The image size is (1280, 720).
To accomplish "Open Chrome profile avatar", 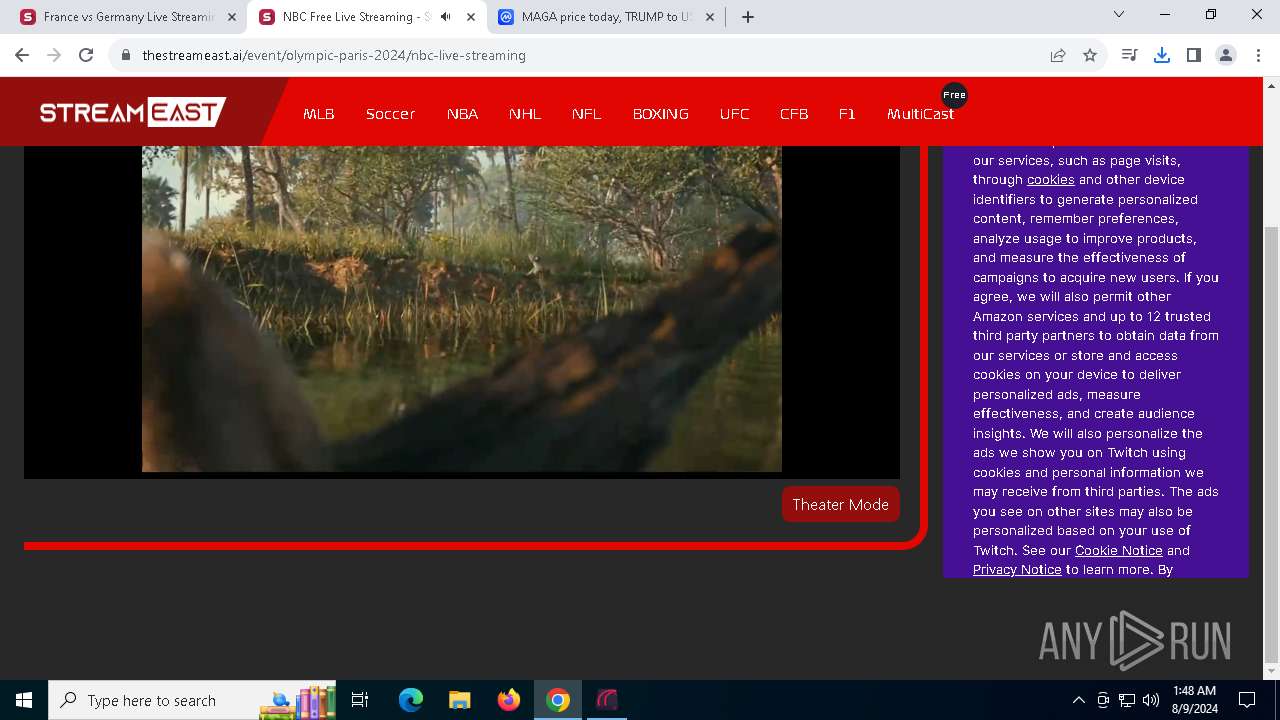I will 1226,55.
